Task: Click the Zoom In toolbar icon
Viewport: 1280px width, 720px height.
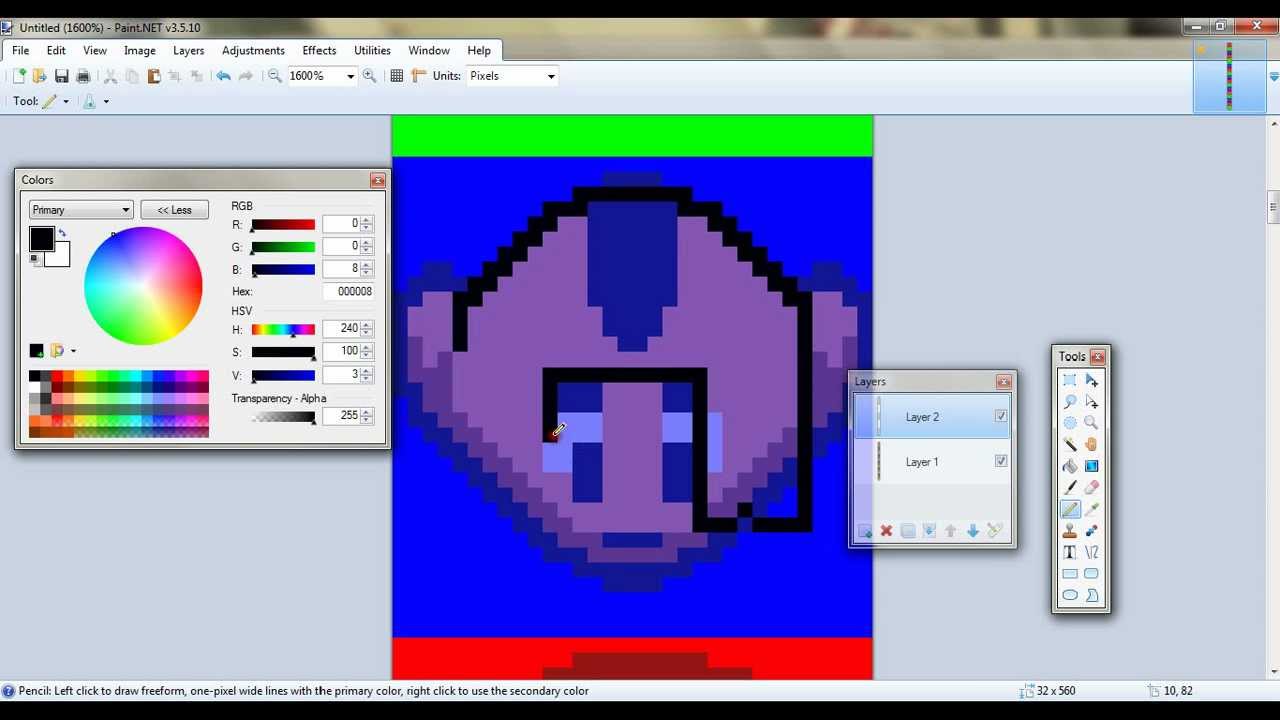Action: tap(369, 76)
